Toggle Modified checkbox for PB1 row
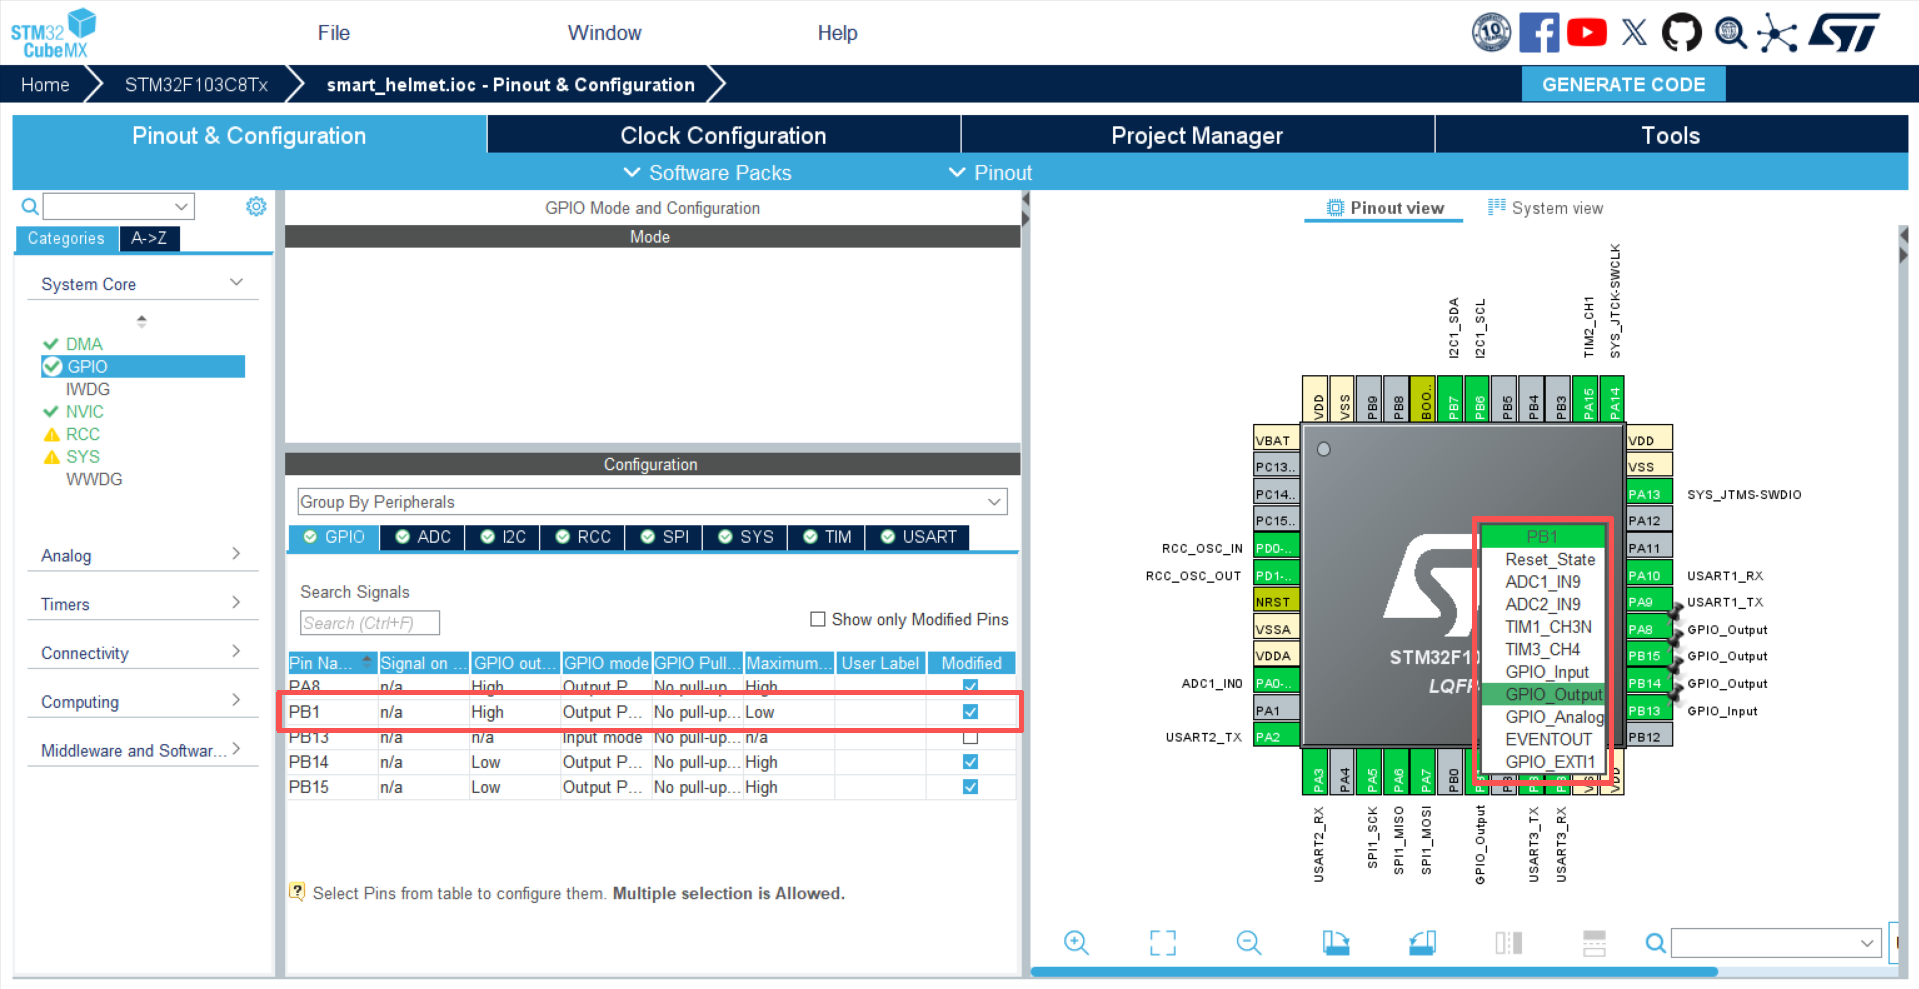The width and height of the screenshot is (1919, 989). [970, 712]
